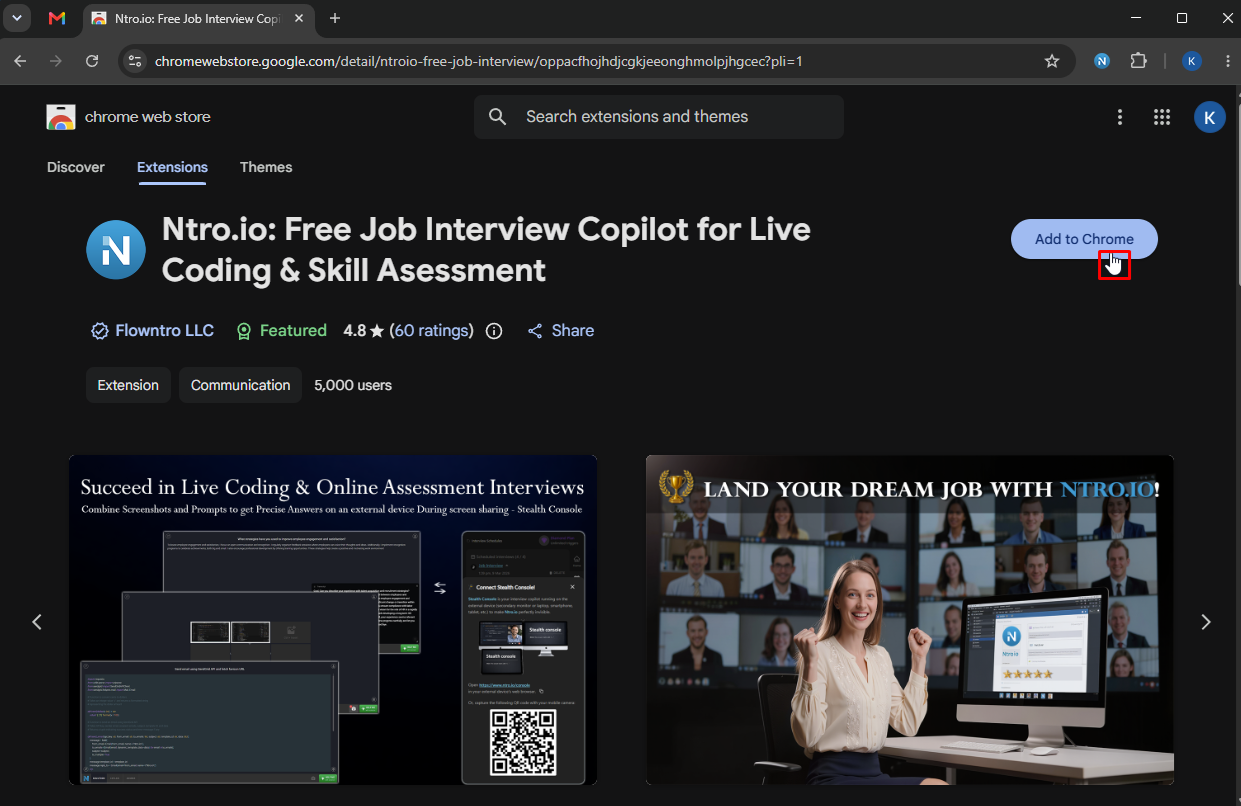This screenshot has width=1241, height=806.
Task: Show next screenshot in carousel
Action: click(x=1205, y=622)
